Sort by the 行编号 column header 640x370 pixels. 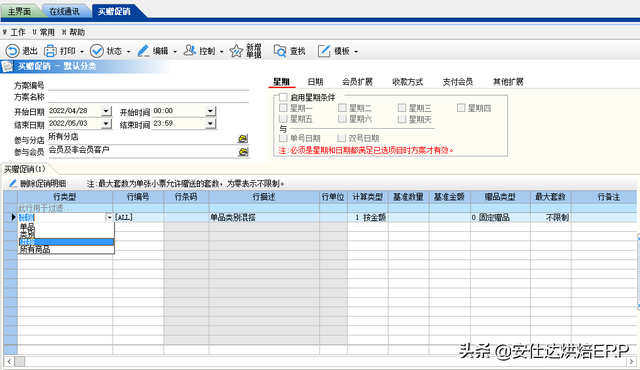click(138, 197)
